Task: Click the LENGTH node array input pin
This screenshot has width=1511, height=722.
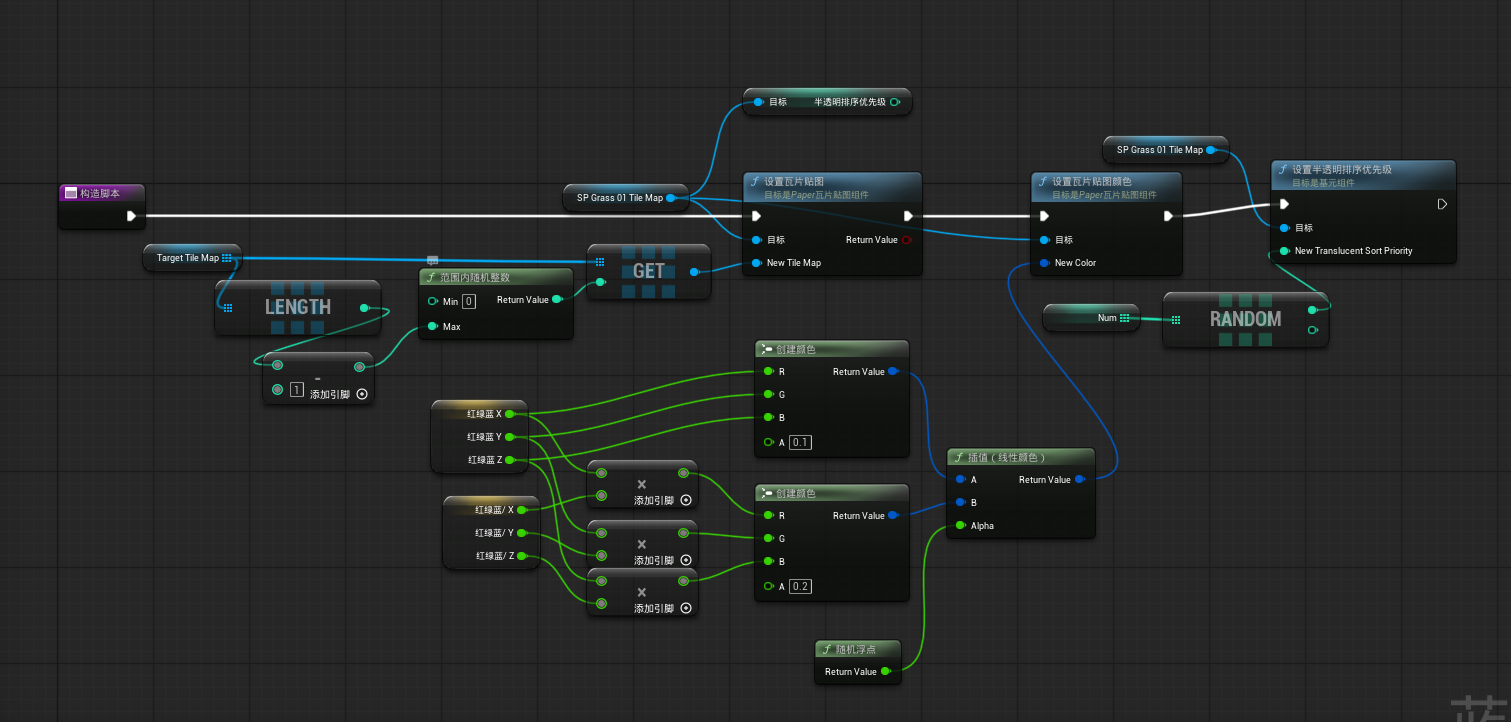Action: (x=228, y=308)
